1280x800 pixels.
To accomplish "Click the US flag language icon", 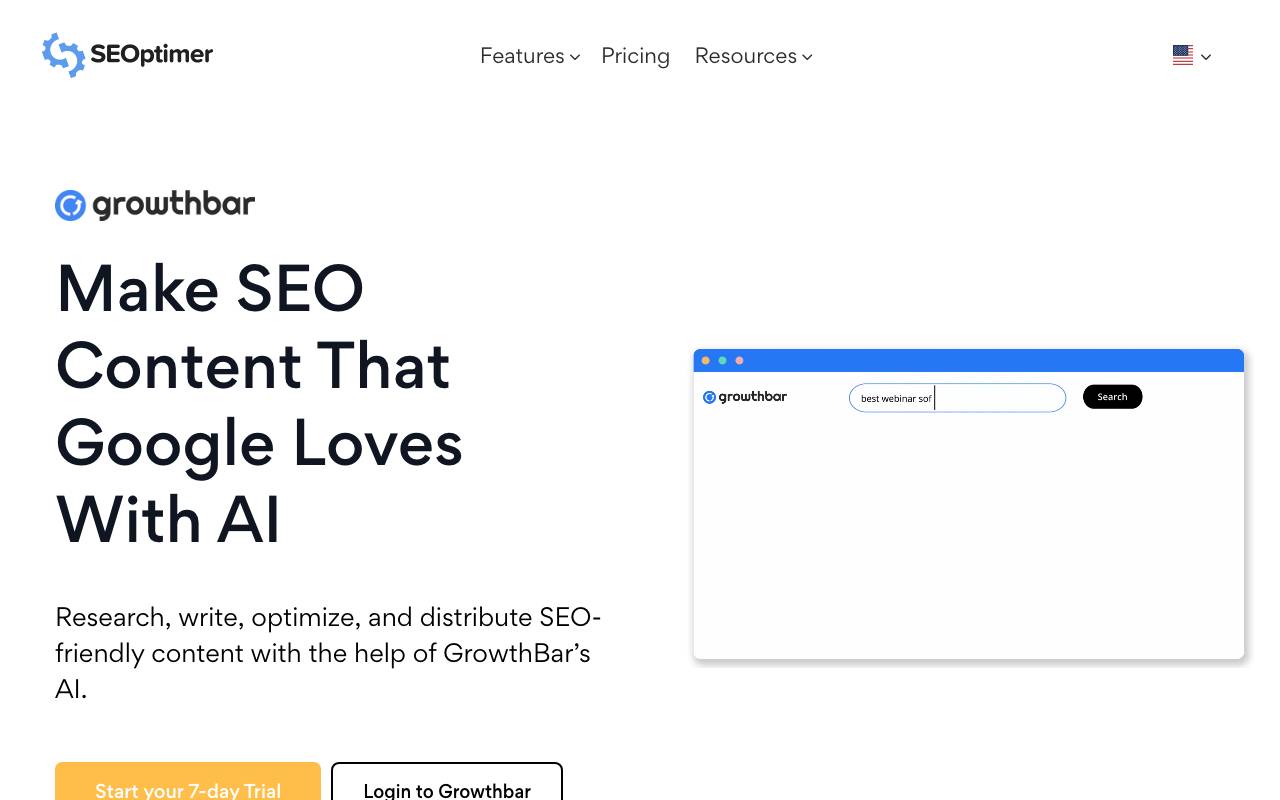I will click(1183, 56).
